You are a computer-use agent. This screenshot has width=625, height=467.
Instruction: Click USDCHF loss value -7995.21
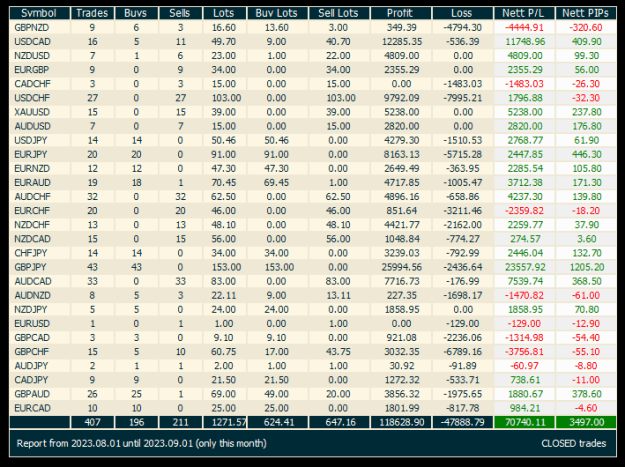click(463, 98)
